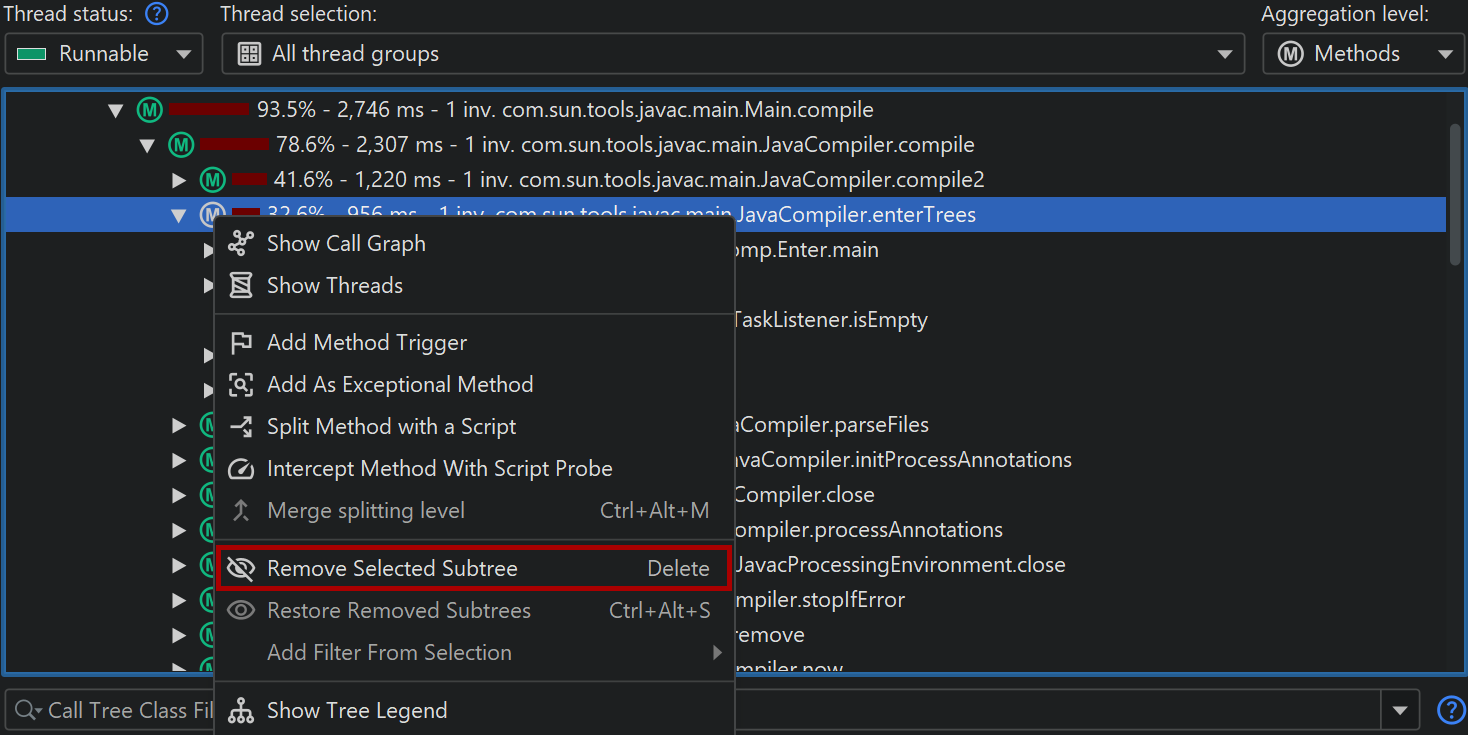This screenshot has width=1468, height=735.
Task: Expand the JavaCompiler.compile2 tree node
Action: pyautogui.click(x=179, y=180)
